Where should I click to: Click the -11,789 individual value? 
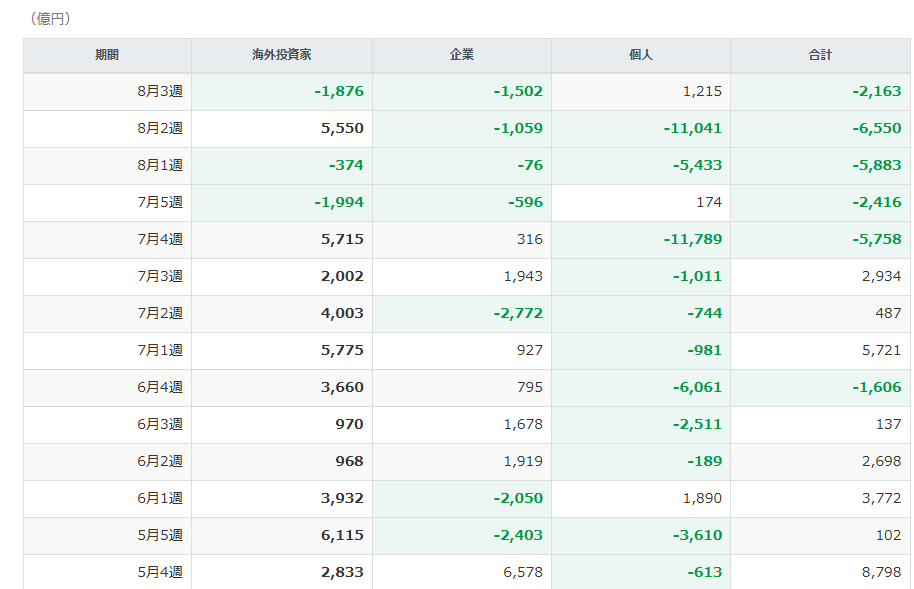[692, 239]
